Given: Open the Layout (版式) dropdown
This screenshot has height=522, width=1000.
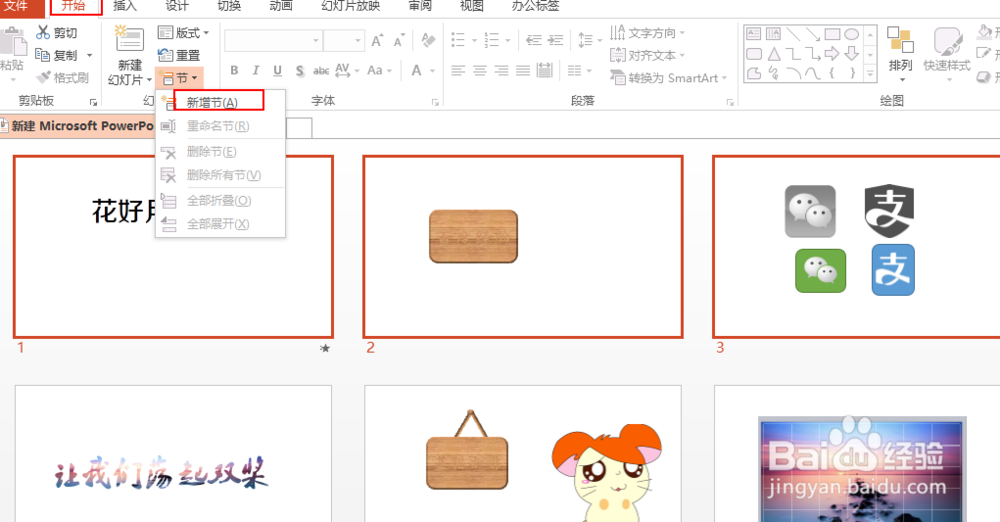Looking at the screenshot, I should point(183,33).
